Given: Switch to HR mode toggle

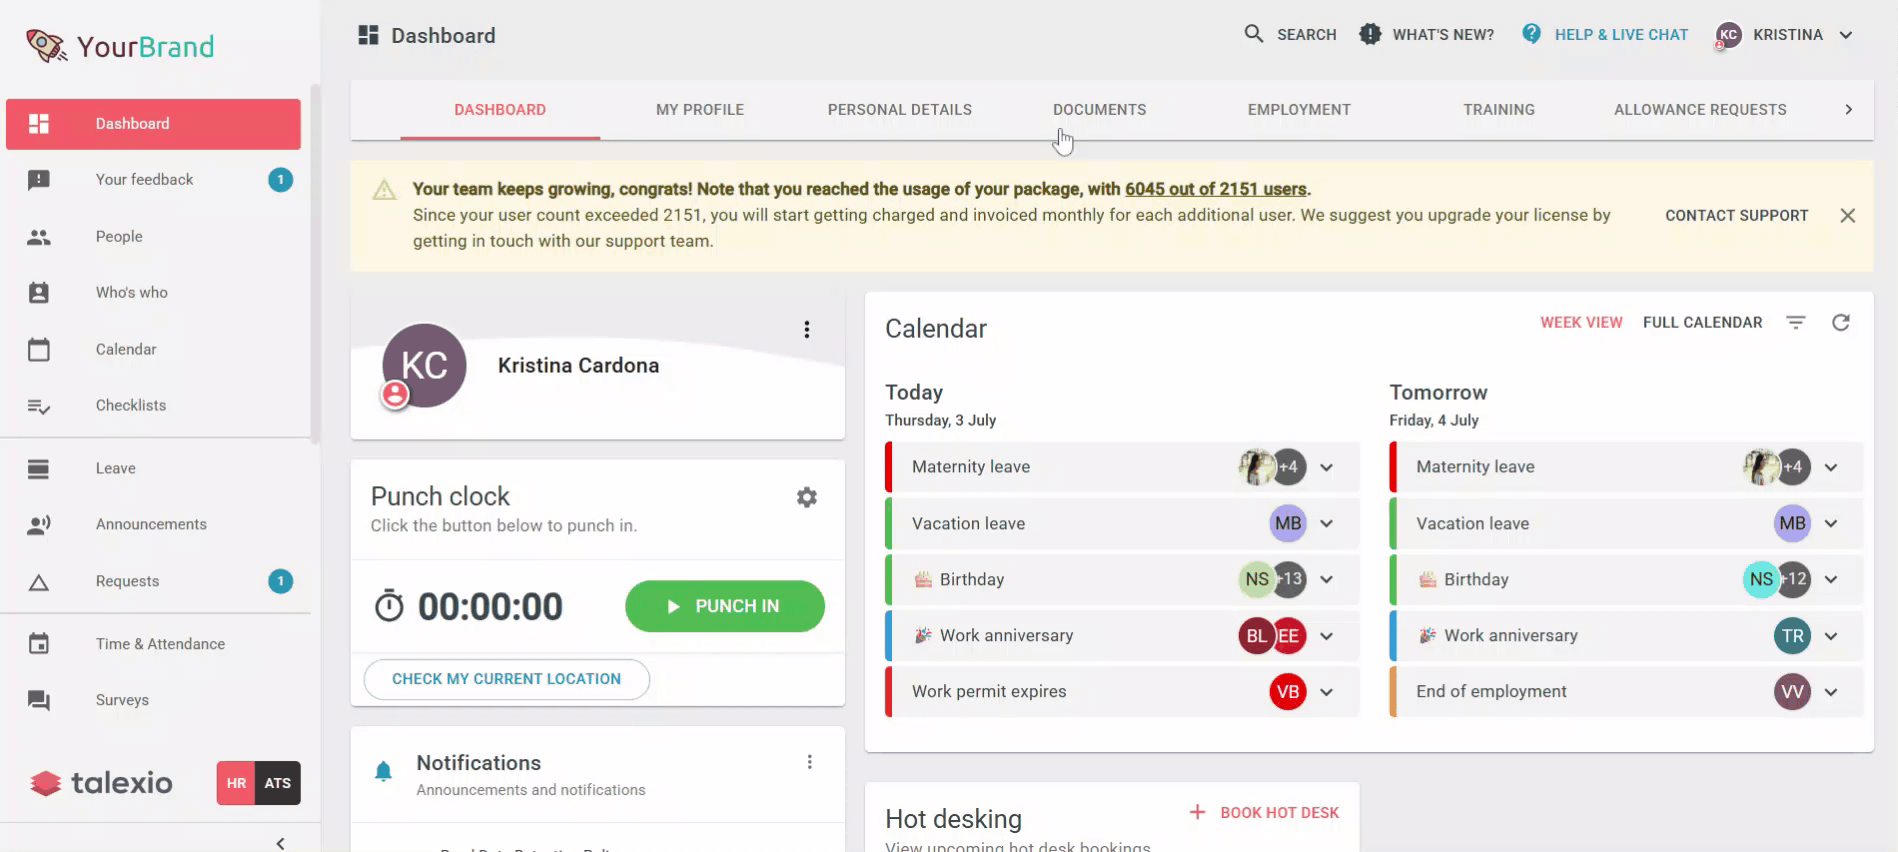Looking at the screenshot, I should pyautogui.click(x=236, y=783).
